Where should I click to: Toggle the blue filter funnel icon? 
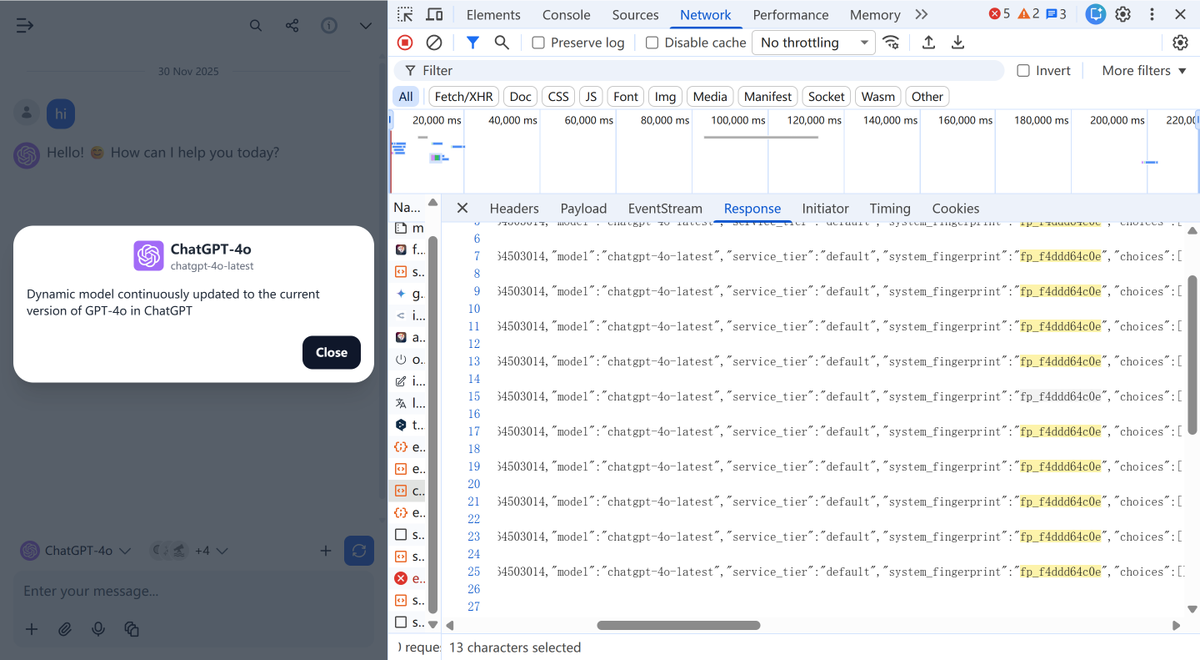tap(472, 42)
